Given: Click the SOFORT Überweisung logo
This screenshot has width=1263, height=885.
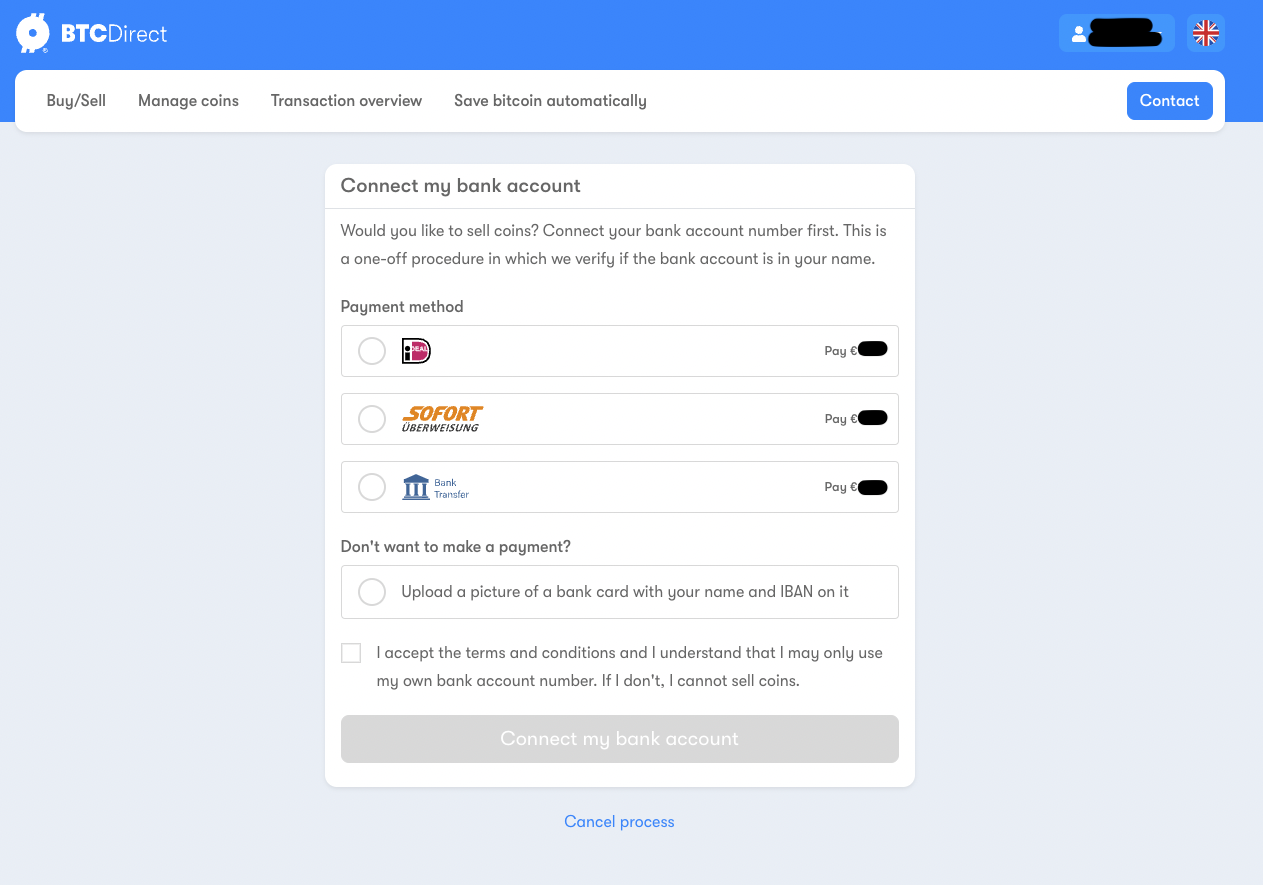Looking at the screenshot, I should point(442,419).
